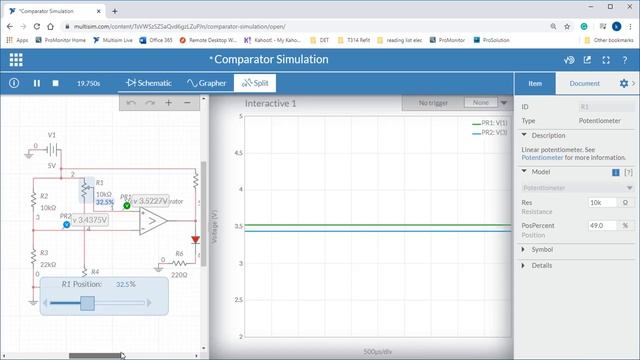
Task: Open the Office 365 bookmark
Action: 156,40
